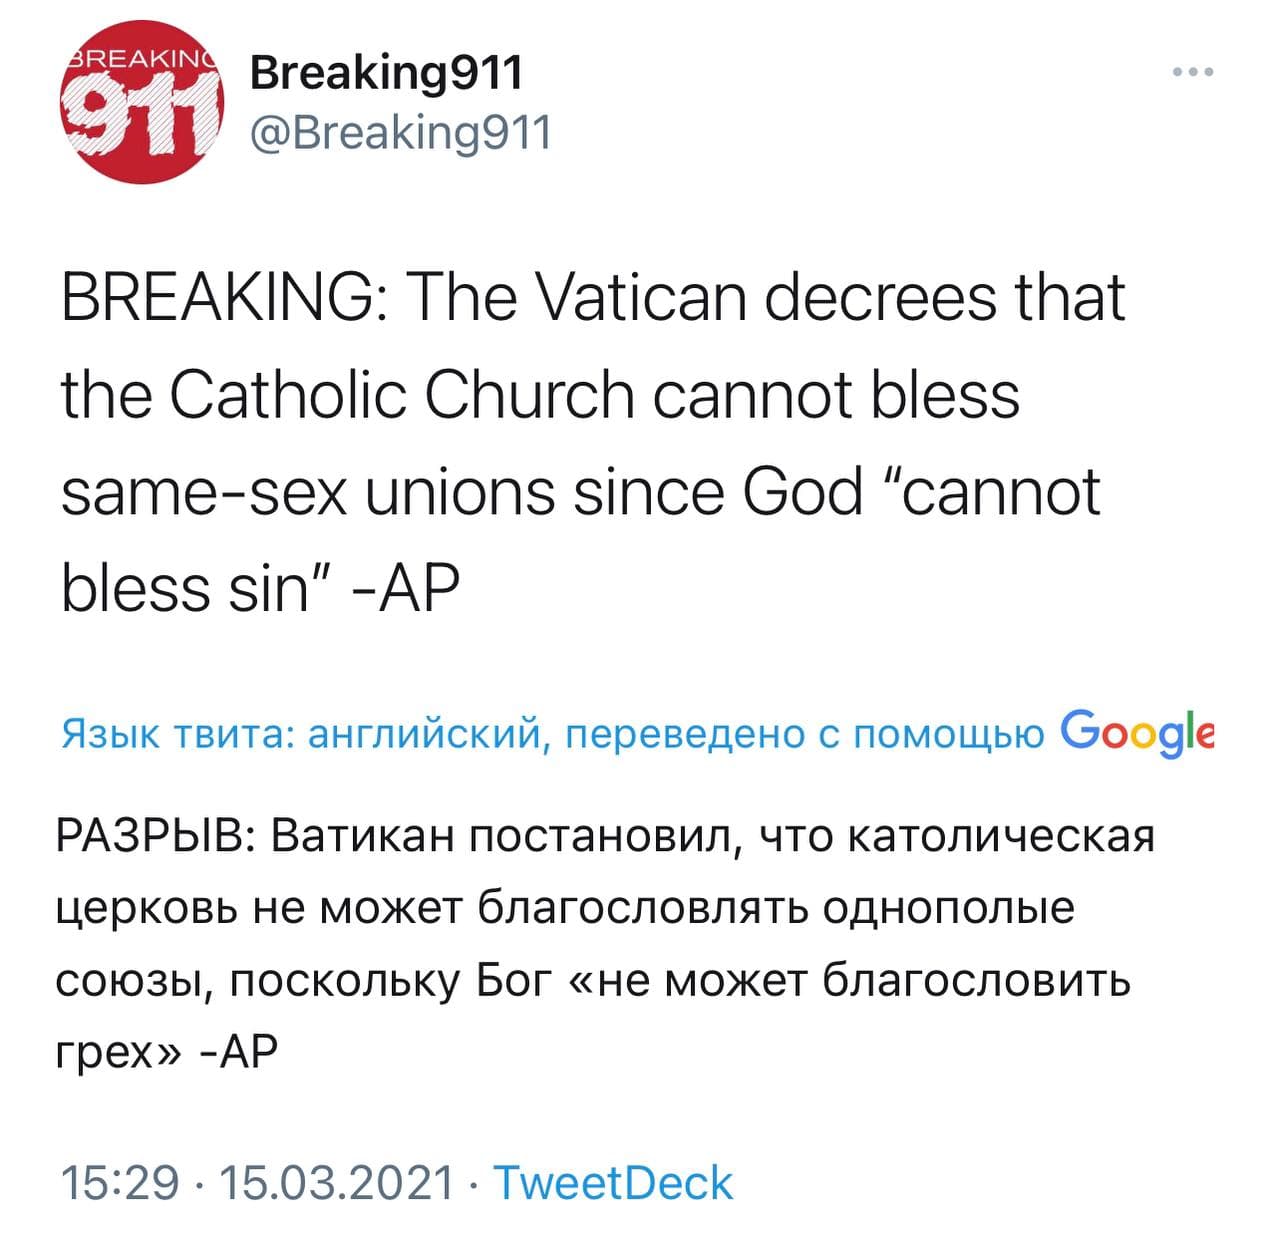Open the Breaking911 display name

pyautogui.click(x=385, y=72)
